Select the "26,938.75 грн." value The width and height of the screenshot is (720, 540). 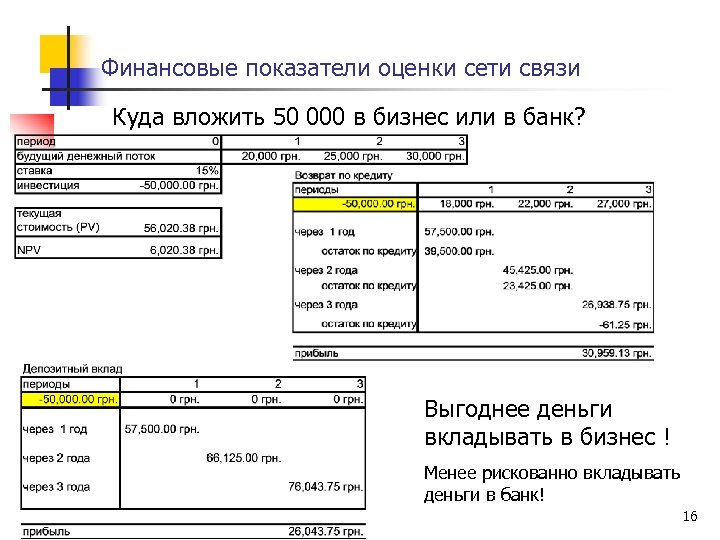pyautogui.click(x=617, y=305)
